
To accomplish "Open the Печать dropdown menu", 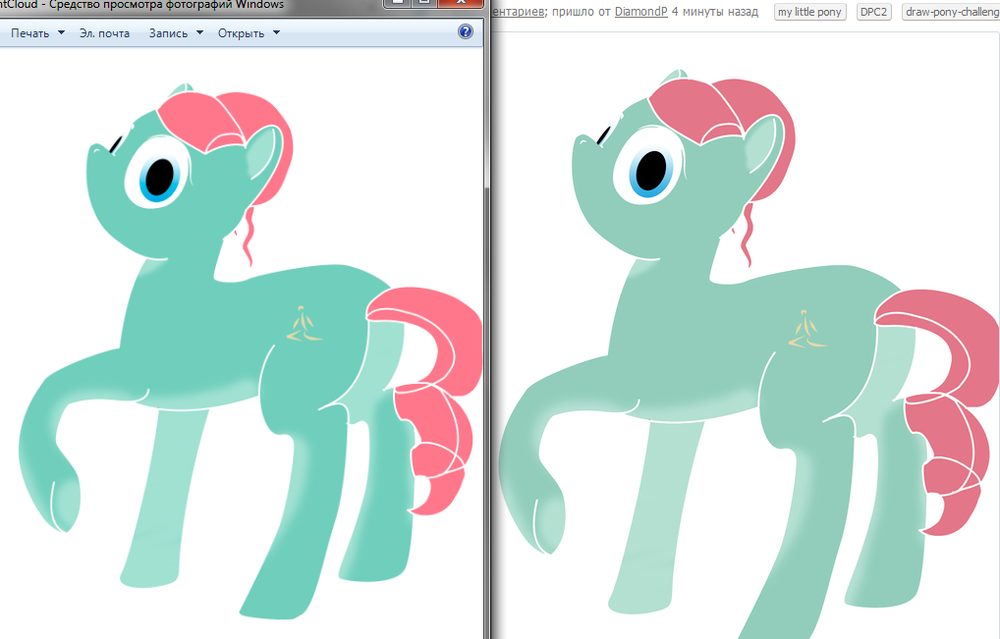I will (37, 33).
